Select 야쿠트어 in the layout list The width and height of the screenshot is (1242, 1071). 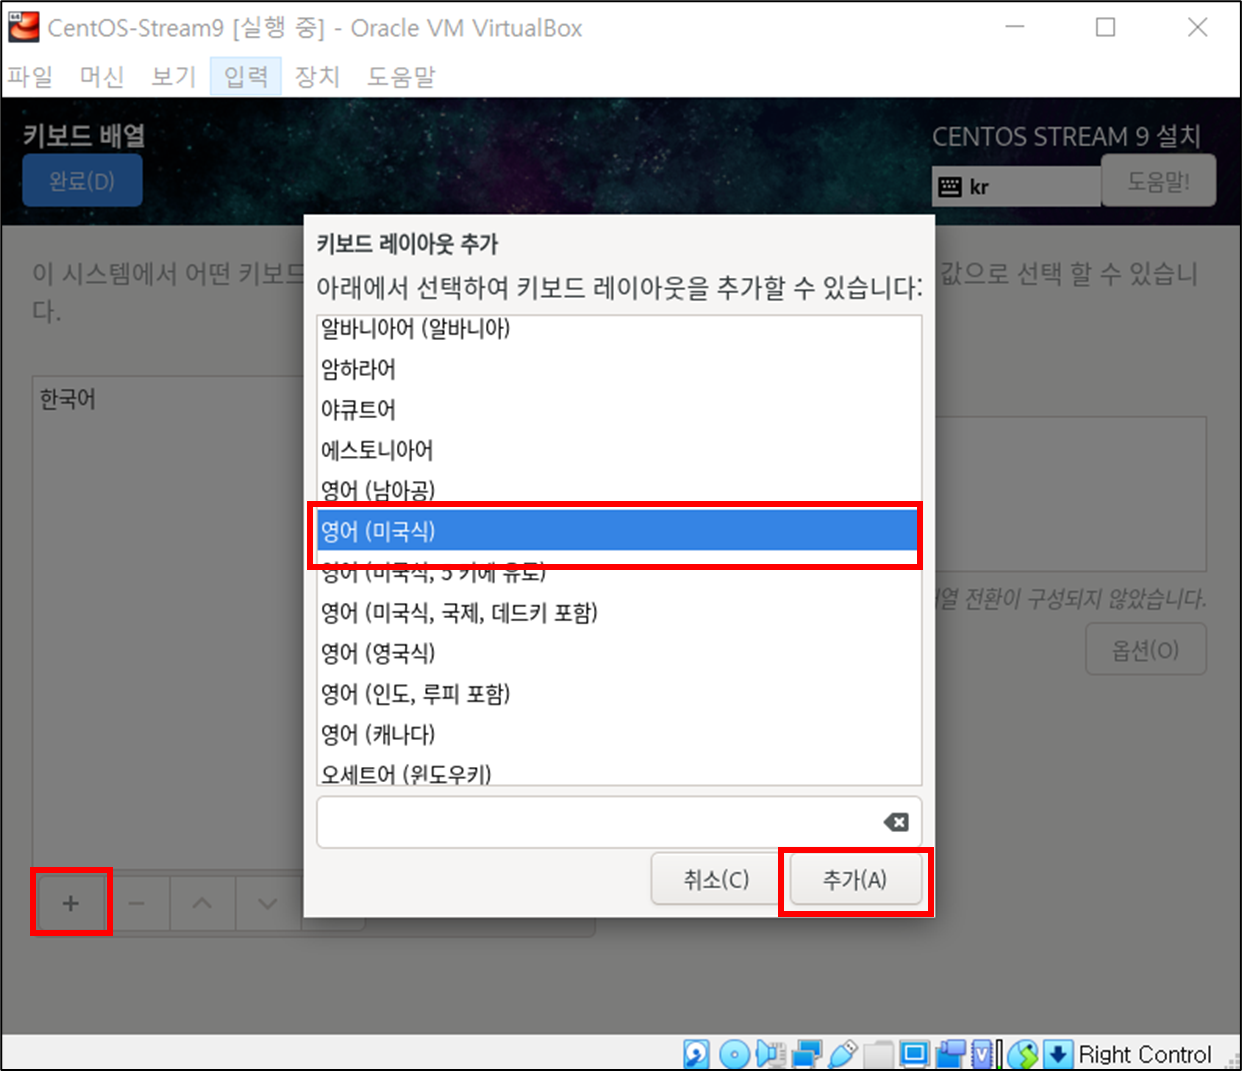(619, 409)
